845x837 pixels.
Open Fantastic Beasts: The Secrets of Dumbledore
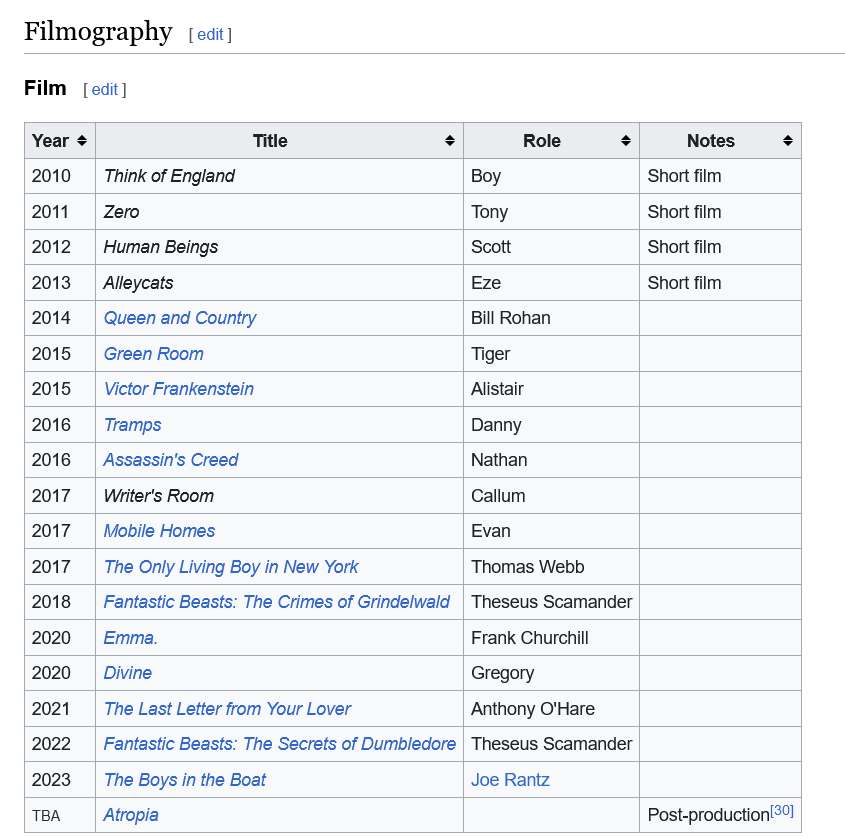click(280, 744)
